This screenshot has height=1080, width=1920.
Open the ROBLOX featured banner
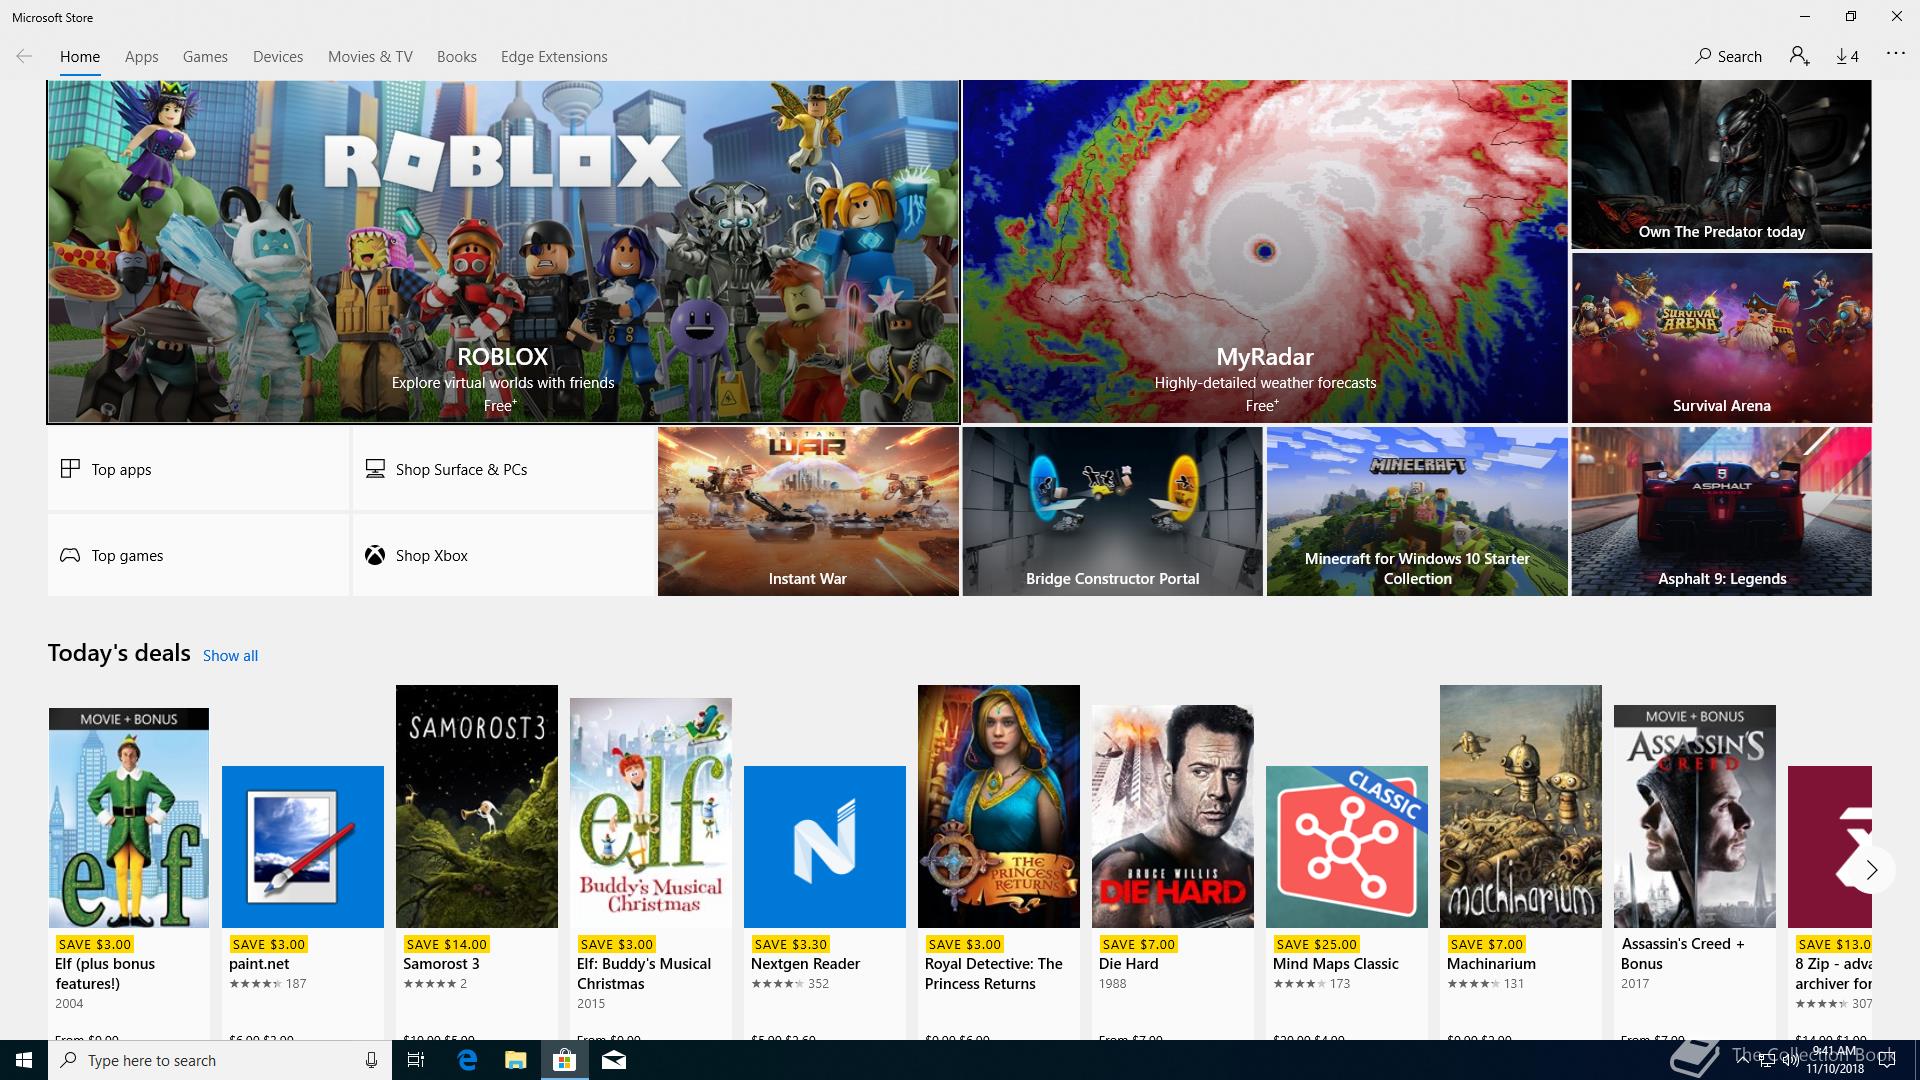[503, 252]
